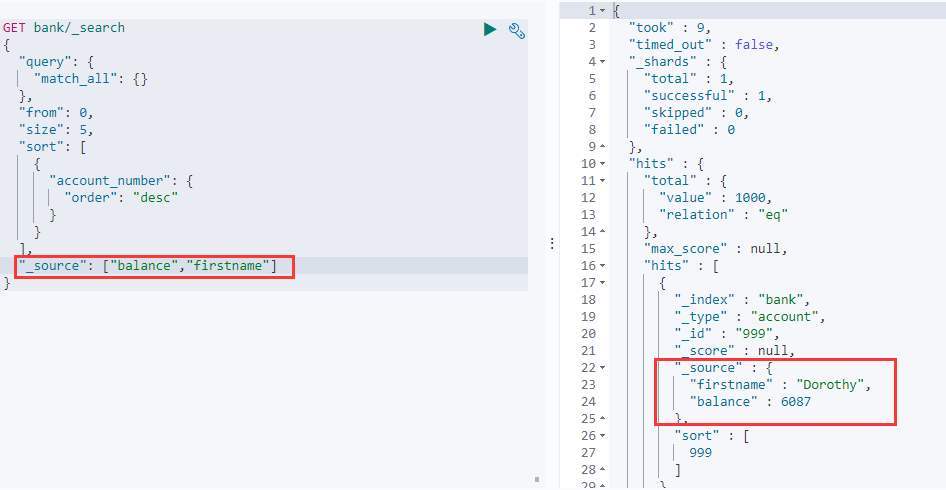The height and width of the screenshot is (490, 946).
Task: Click the "balance" value in the _source array
Action: pos(145,266)
